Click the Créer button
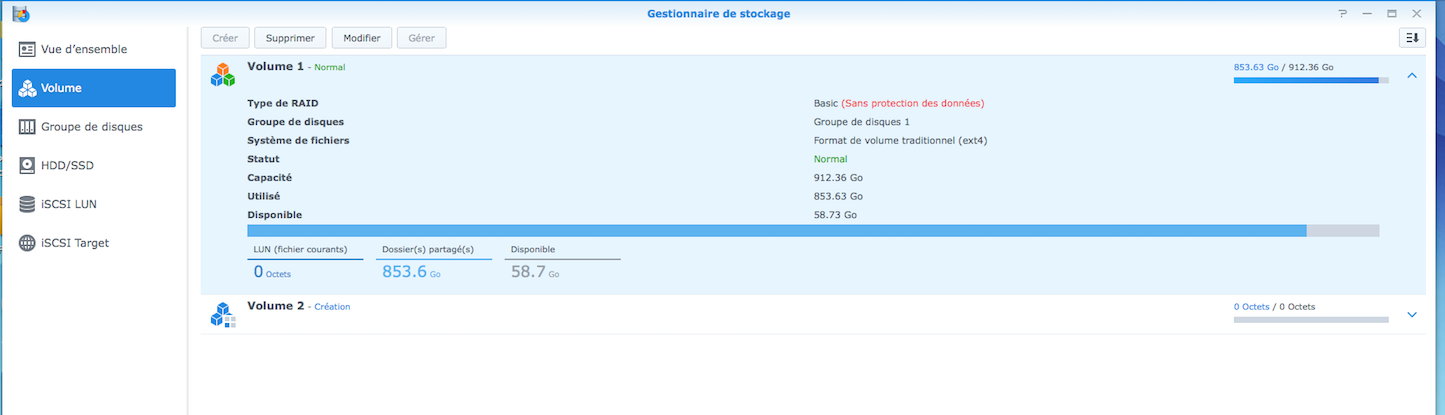Image resolution: width=1445 pixels, height=415 pixels. (225, 38)
